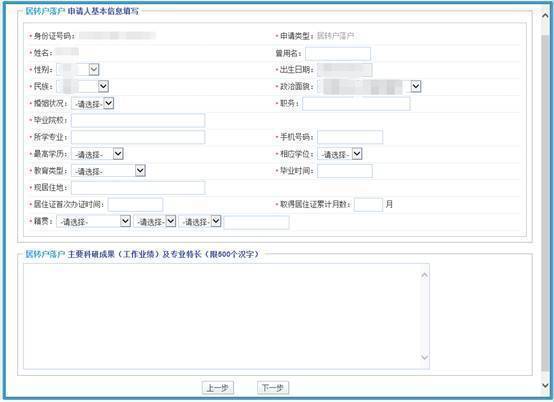
Task: Open the third 籍贯 dropdown
Action: point(200,221)
